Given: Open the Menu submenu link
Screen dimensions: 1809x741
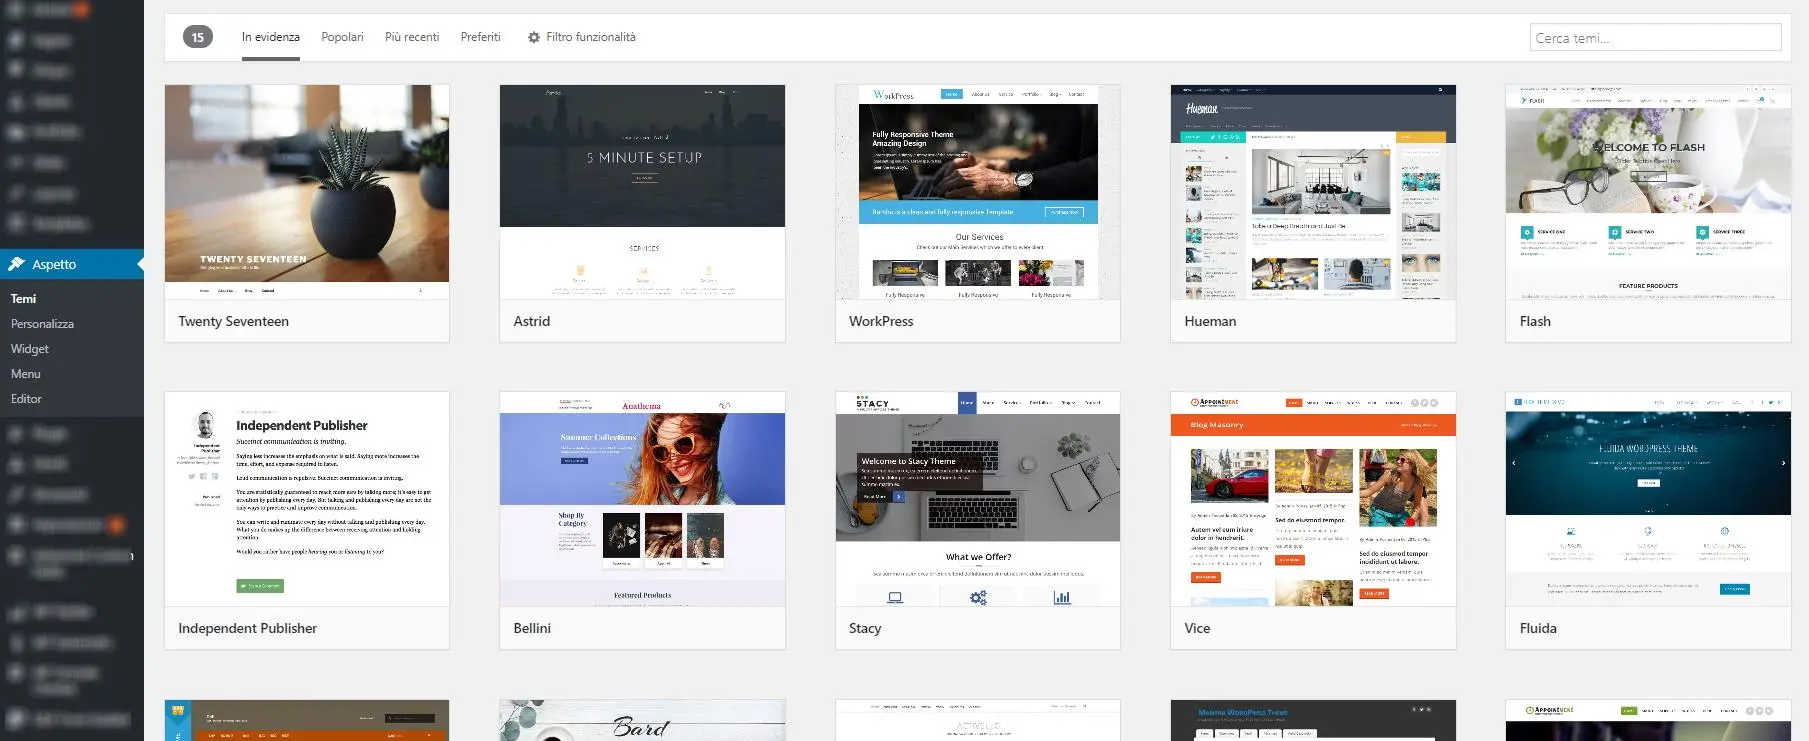Looking at the screenshot, I should point(26,374).
